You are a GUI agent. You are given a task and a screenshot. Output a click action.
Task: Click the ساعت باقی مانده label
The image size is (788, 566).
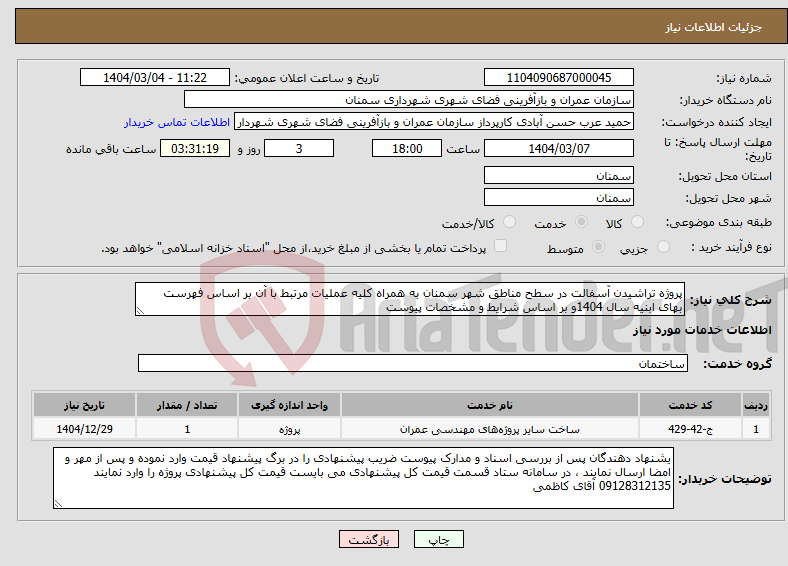coord(111,149)
